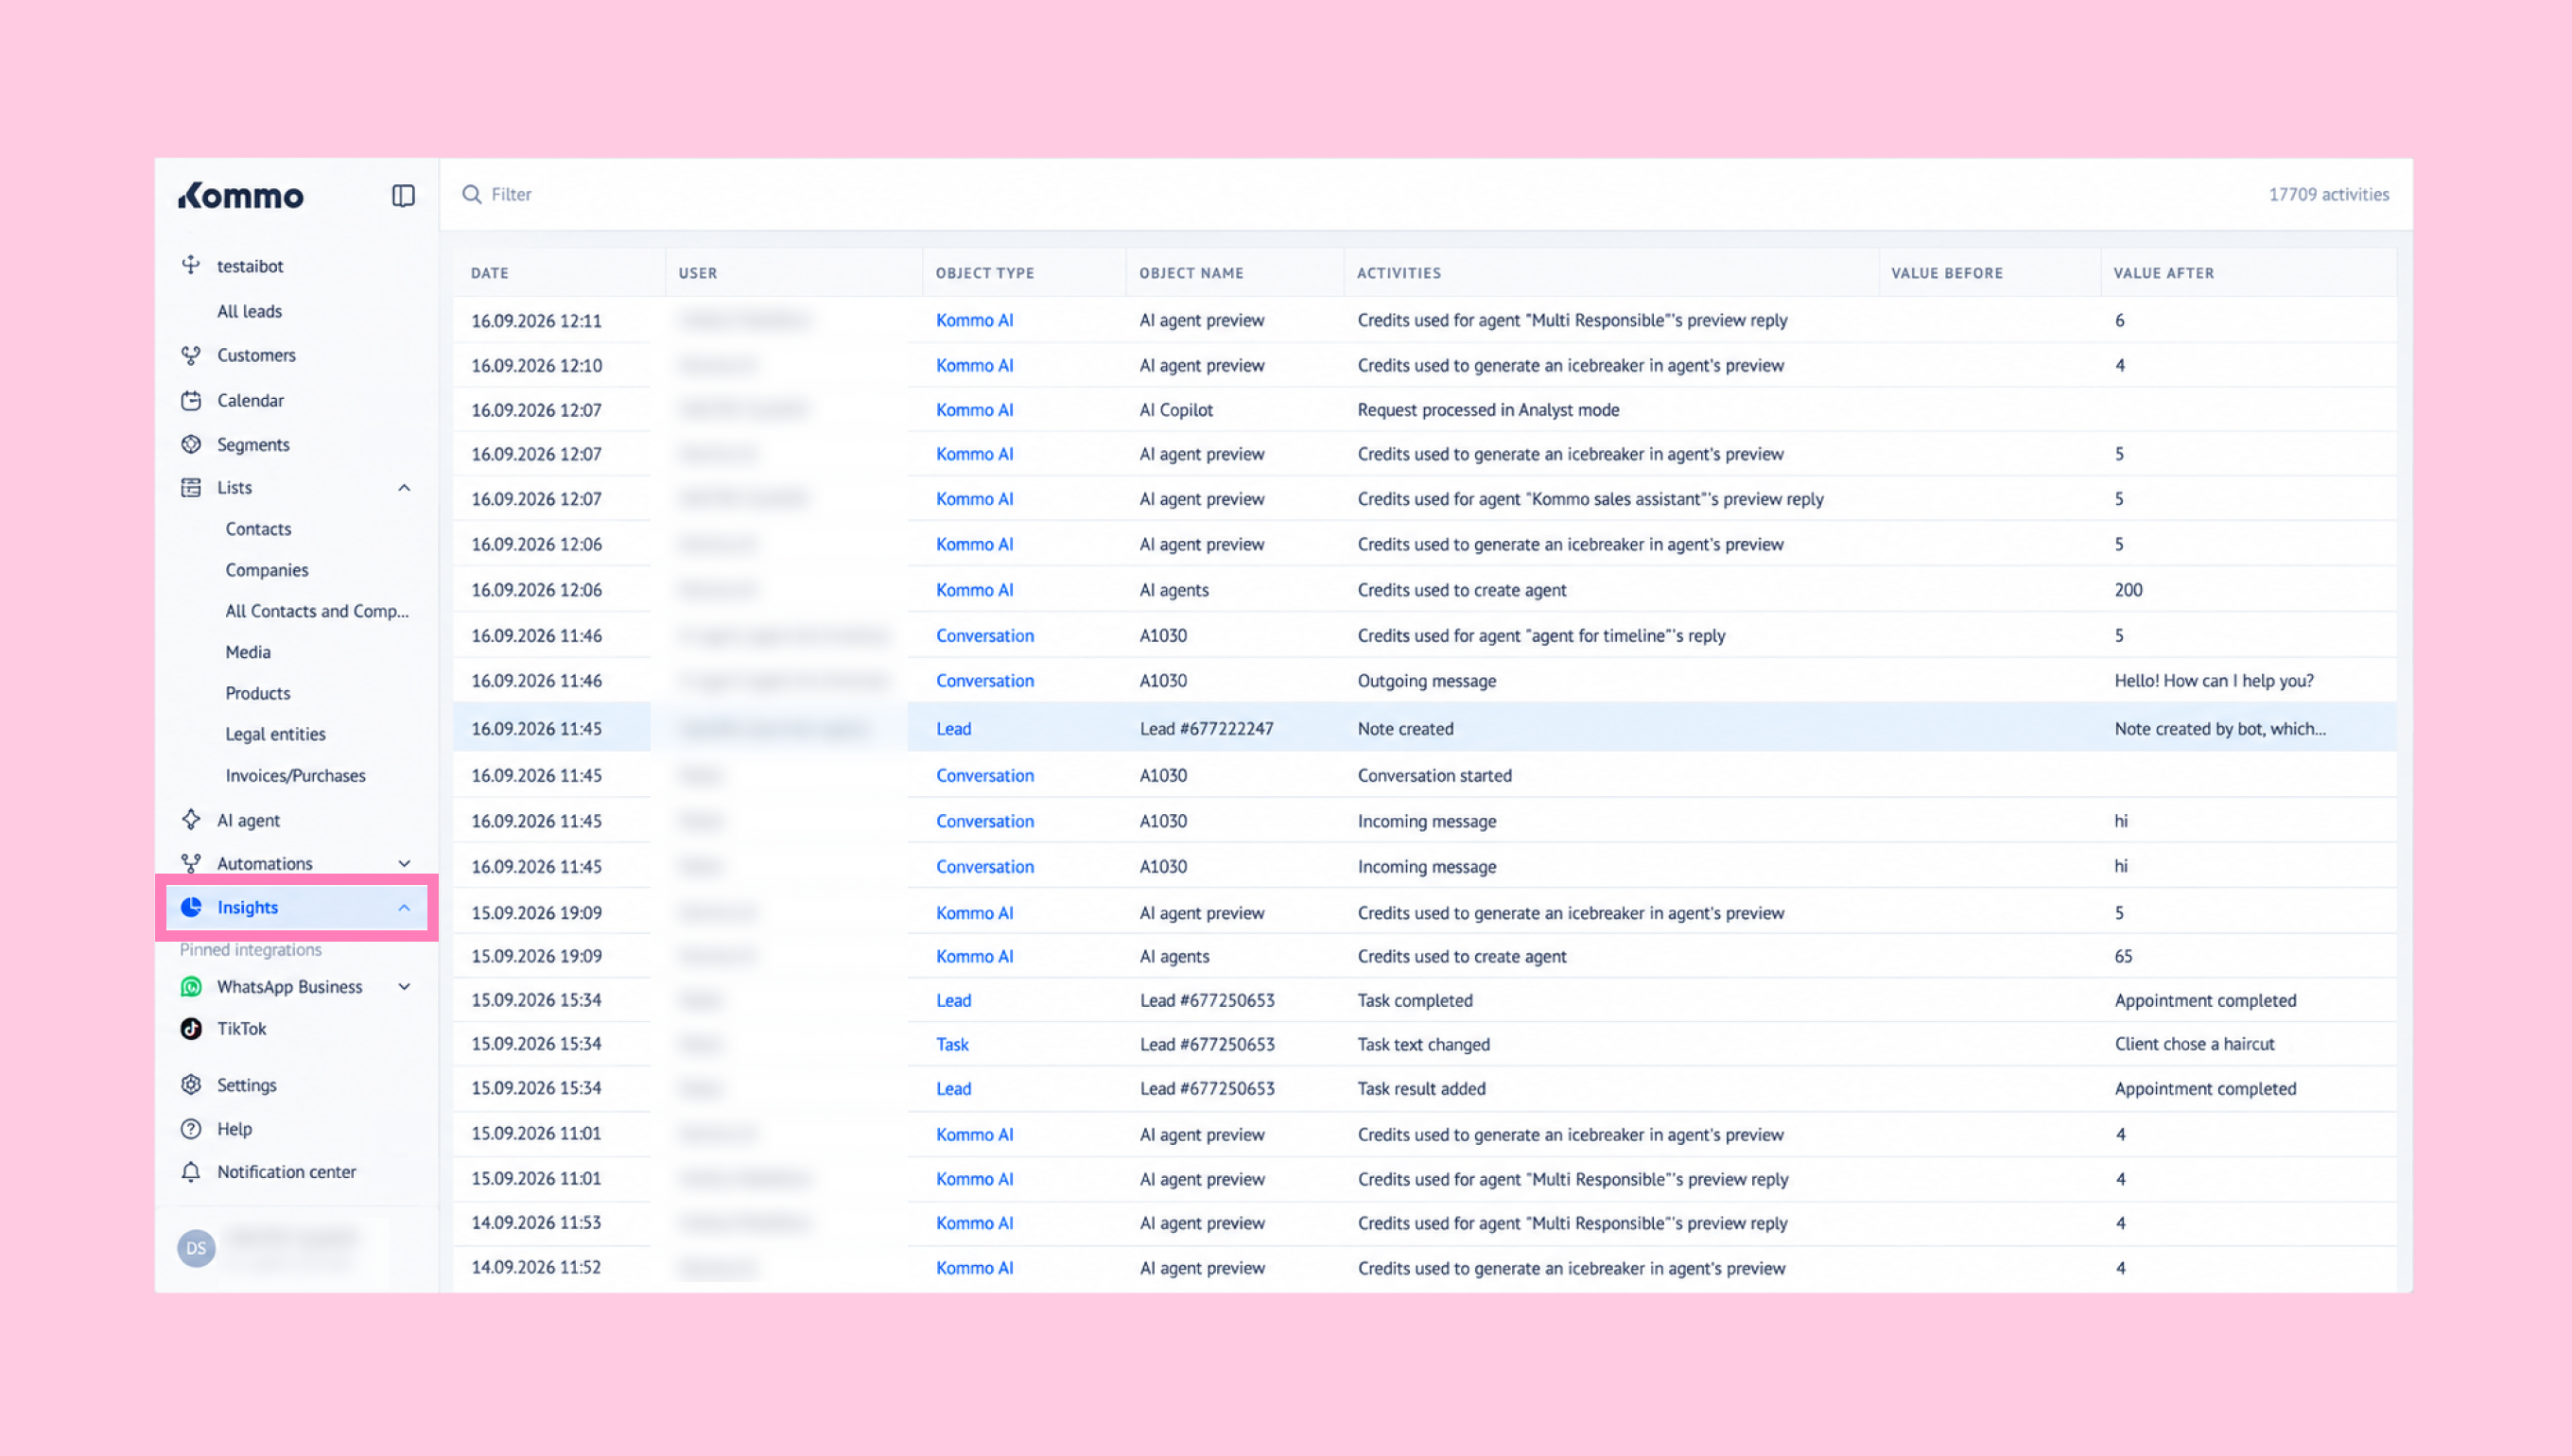Click the Help question mark icon
Screen dimensions: 2572x1456
click(x=191, y=1129)
